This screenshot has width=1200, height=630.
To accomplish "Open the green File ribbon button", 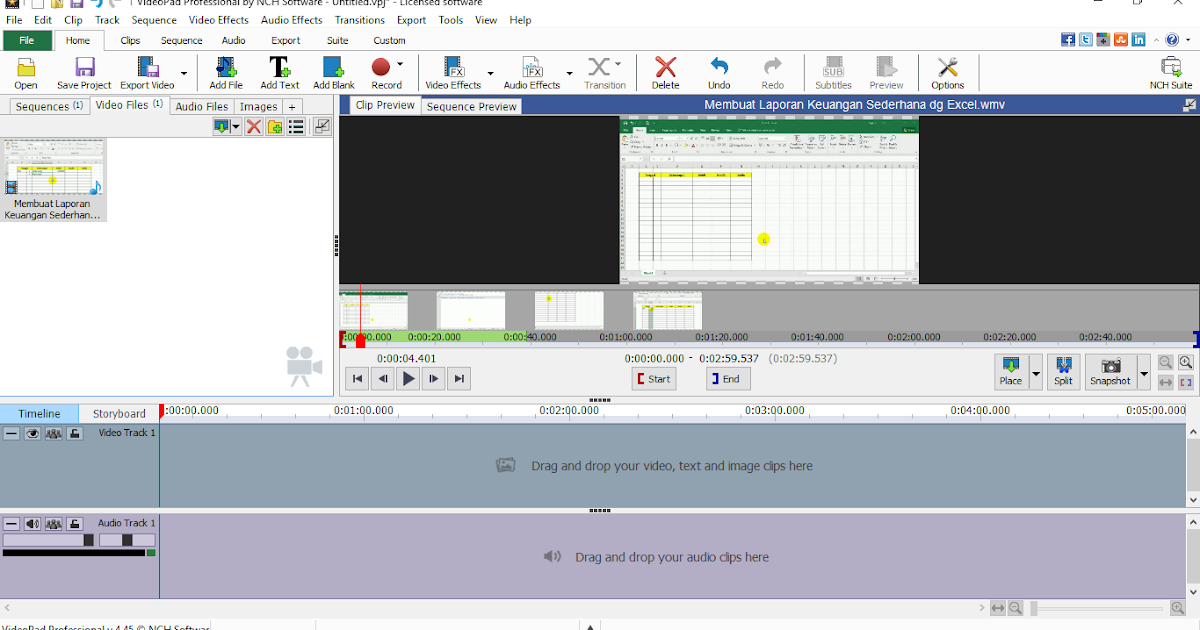I will pyautogui.click(x=27, y=41).
